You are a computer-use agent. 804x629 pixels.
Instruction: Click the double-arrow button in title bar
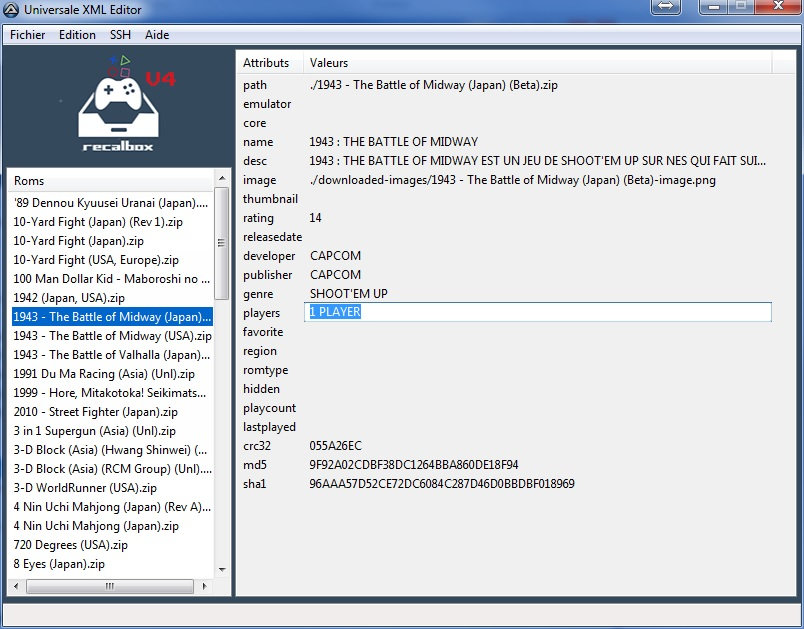(x=666, y=7)
